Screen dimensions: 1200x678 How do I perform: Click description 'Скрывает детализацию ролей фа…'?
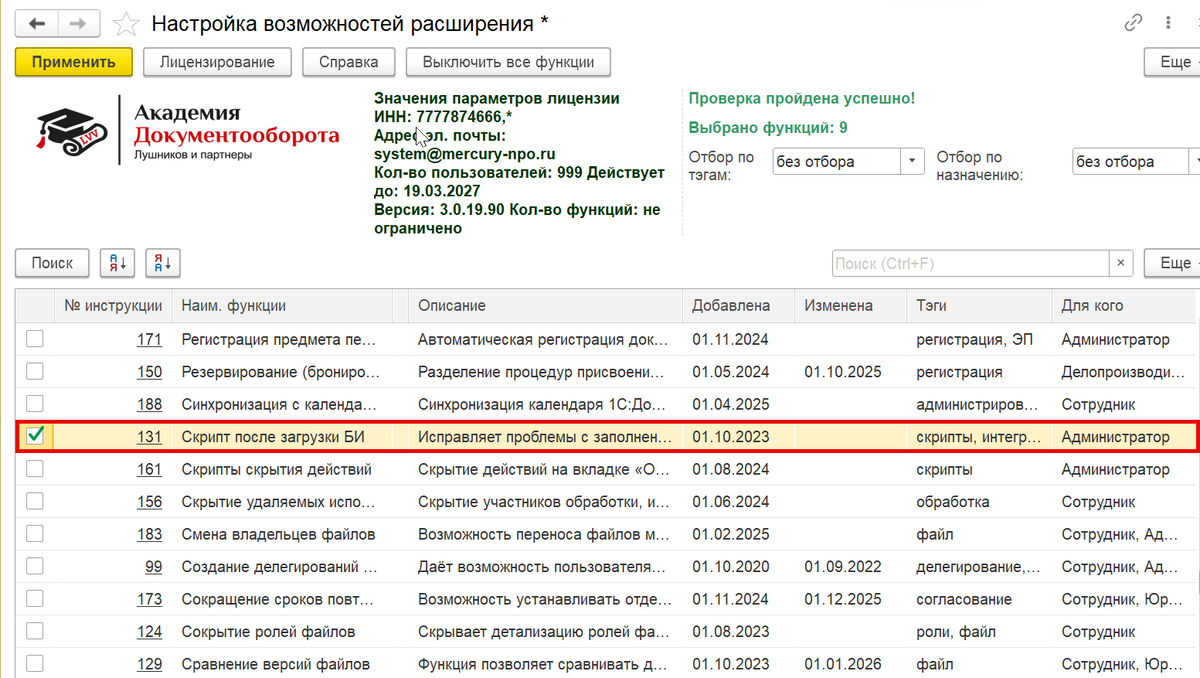click(543, 632)
